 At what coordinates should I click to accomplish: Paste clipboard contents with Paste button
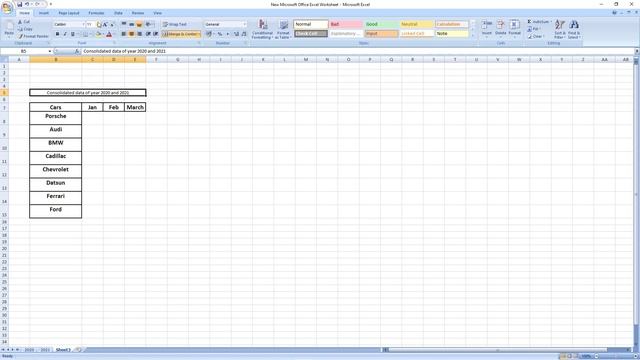9,29
